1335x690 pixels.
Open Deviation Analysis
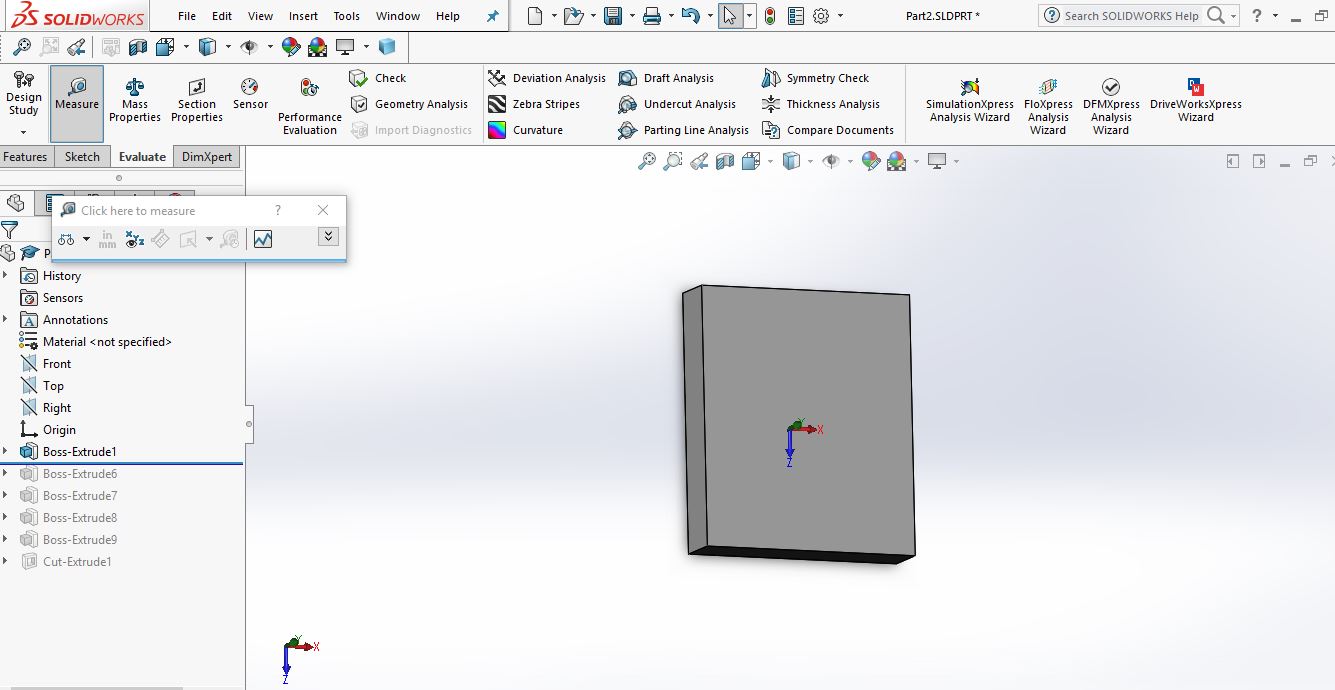click(547, 78)
